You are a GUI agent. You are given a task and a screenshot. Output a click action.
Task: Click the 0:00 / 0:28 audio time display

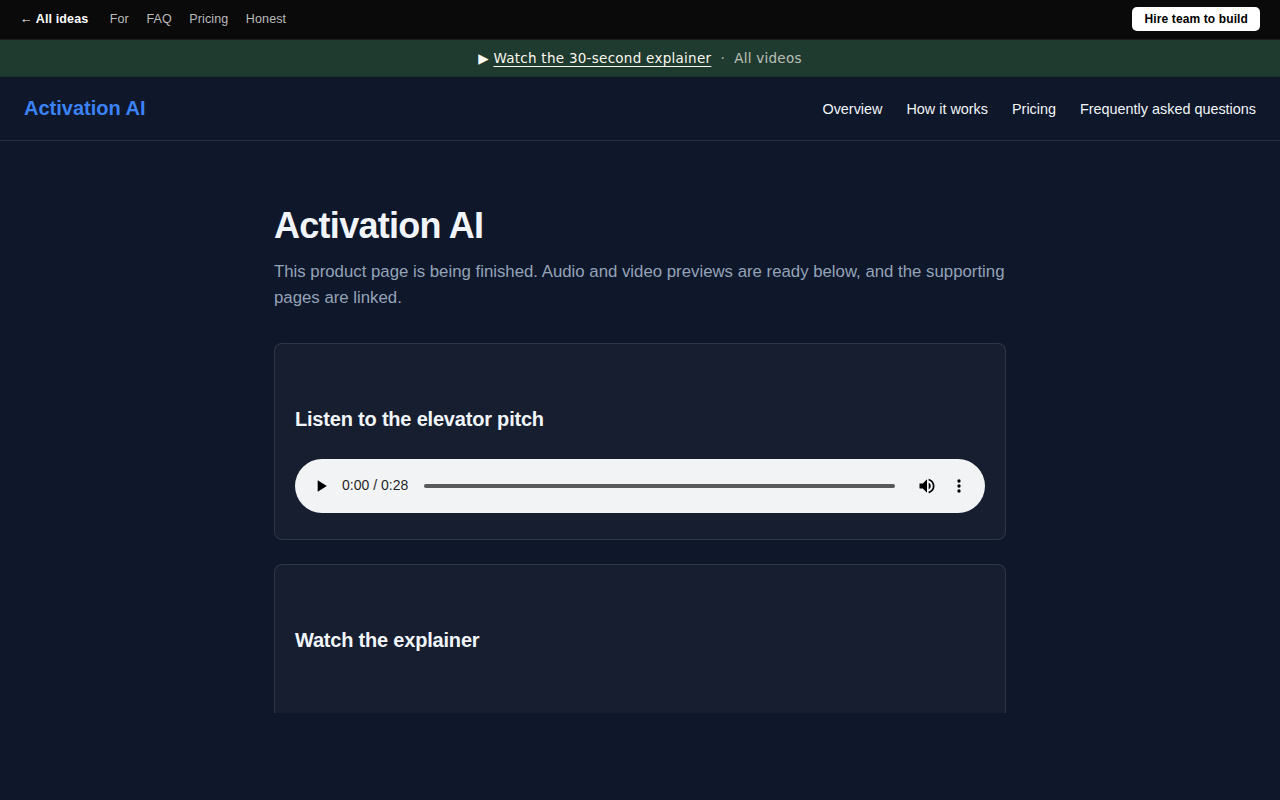(375, 486)
